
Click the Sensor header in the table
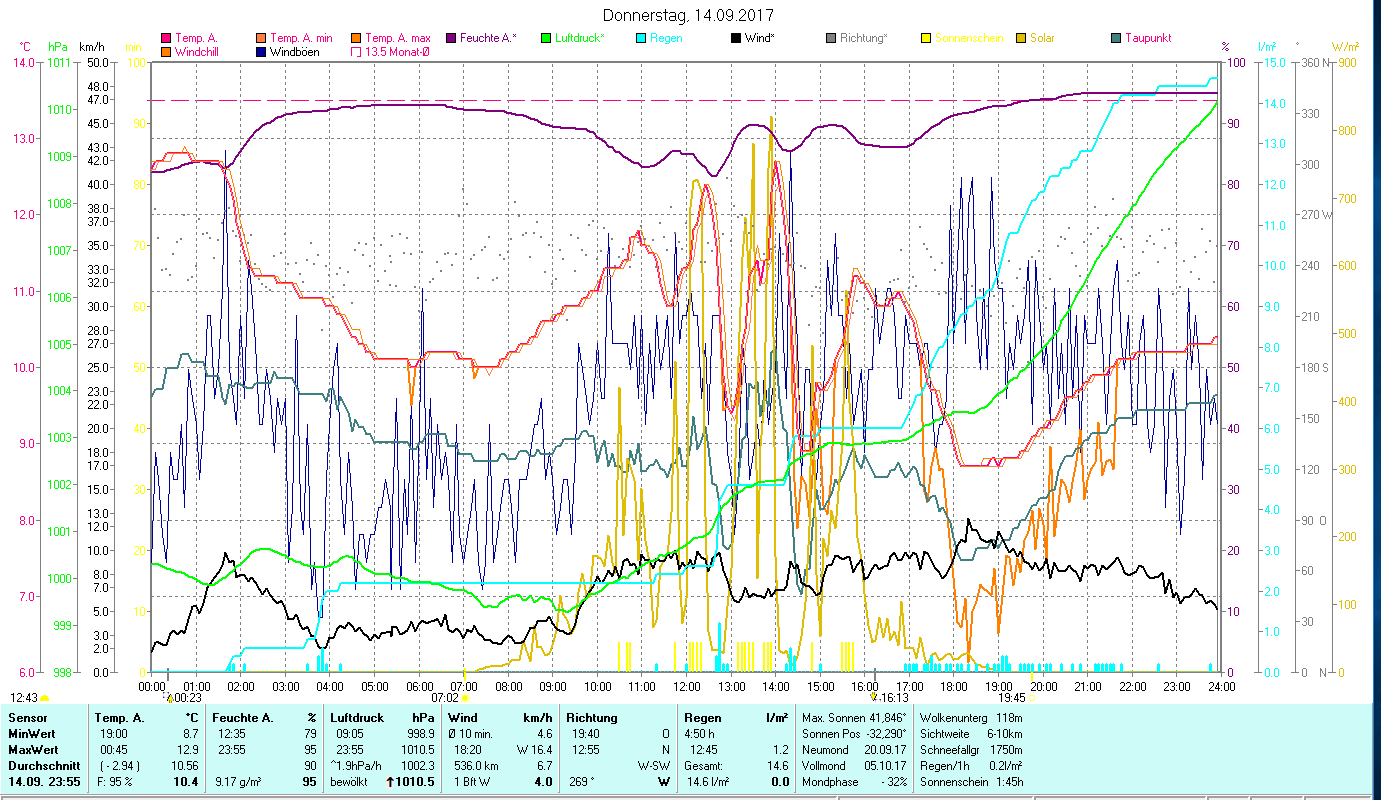point(26,718)
